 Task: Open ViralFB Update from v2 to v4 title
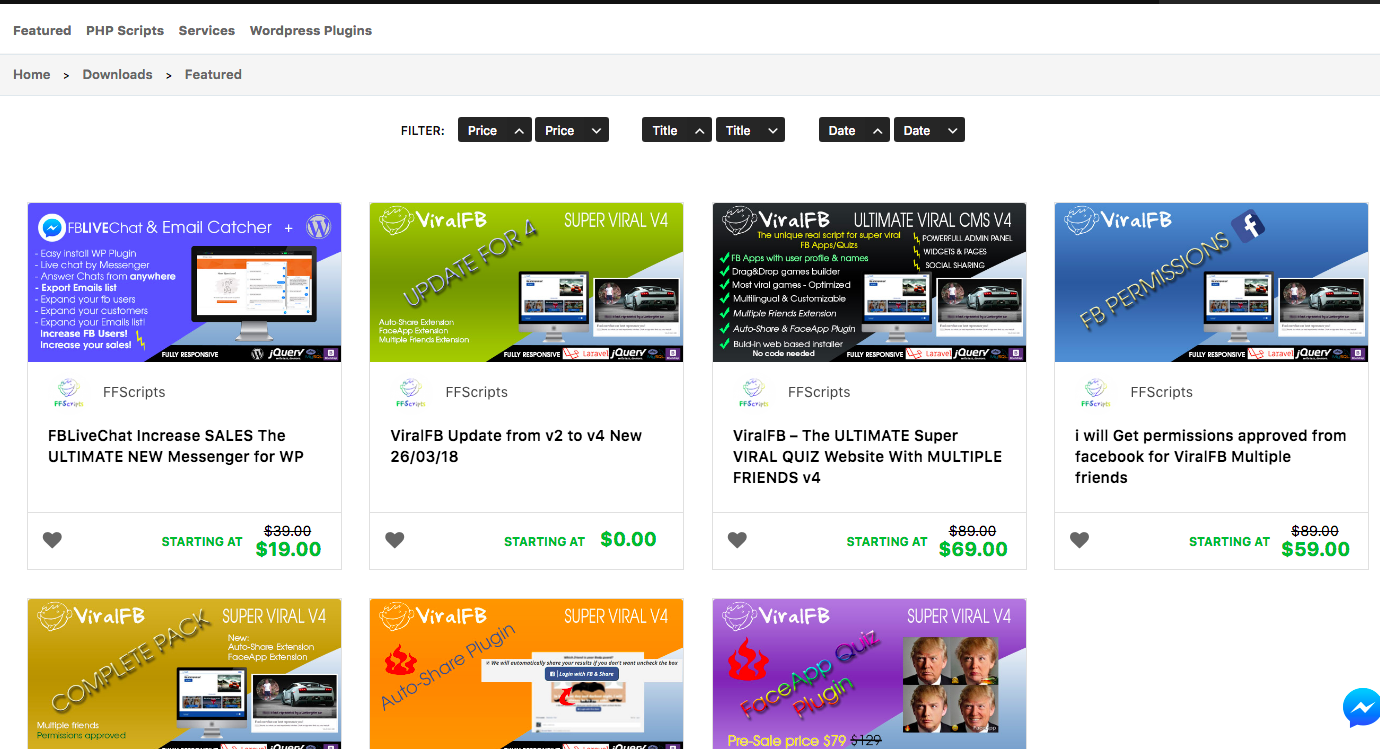pos(516,446)
